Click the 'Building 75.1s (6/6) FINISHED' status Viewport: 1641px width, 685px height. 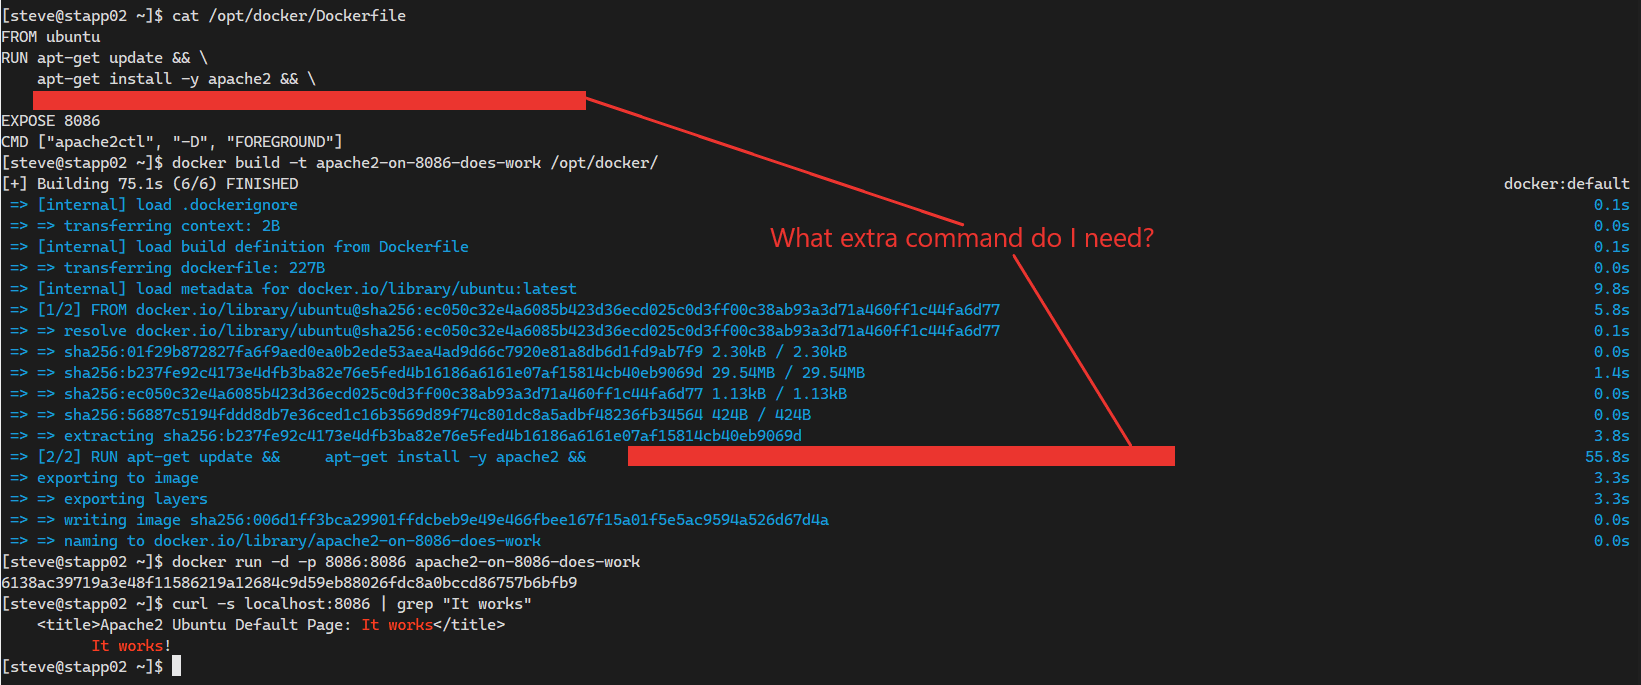click(168, 184)
